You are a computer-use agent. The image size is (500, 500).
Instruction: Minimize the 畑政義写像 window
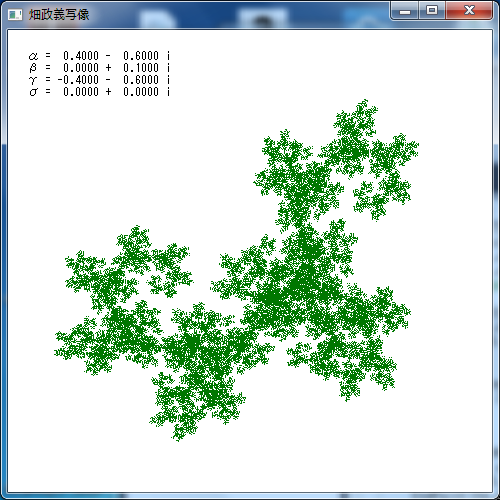[405, 11]
